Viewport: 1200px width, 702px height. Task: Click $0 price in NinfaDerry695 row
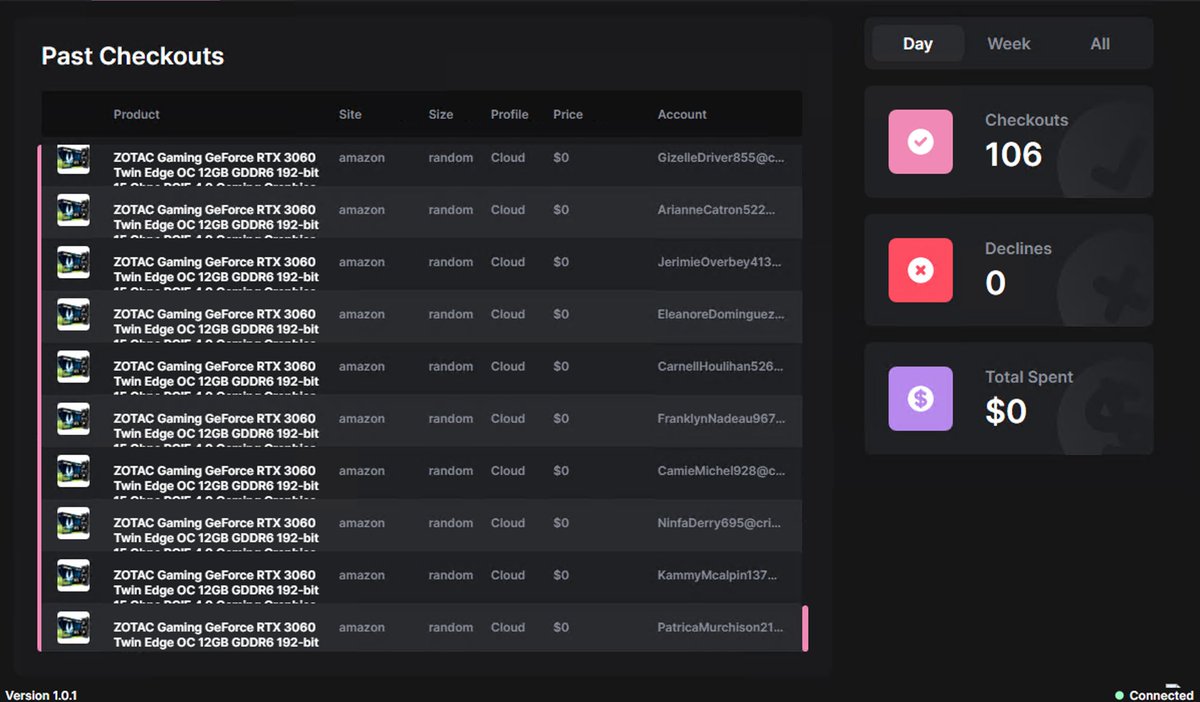coord(561,522)
